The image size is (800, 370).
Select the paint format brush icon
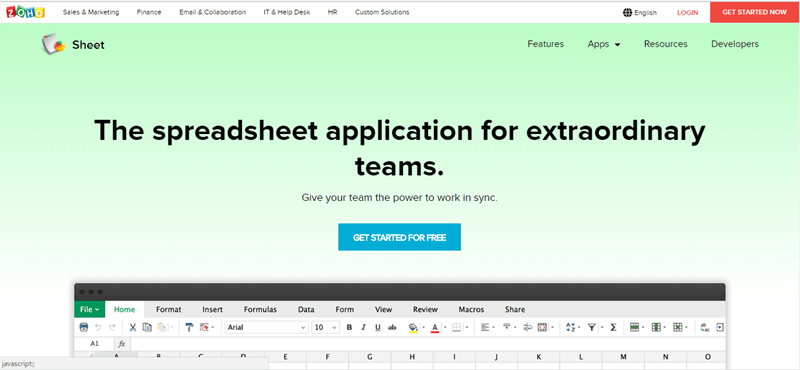click(189, 327)
